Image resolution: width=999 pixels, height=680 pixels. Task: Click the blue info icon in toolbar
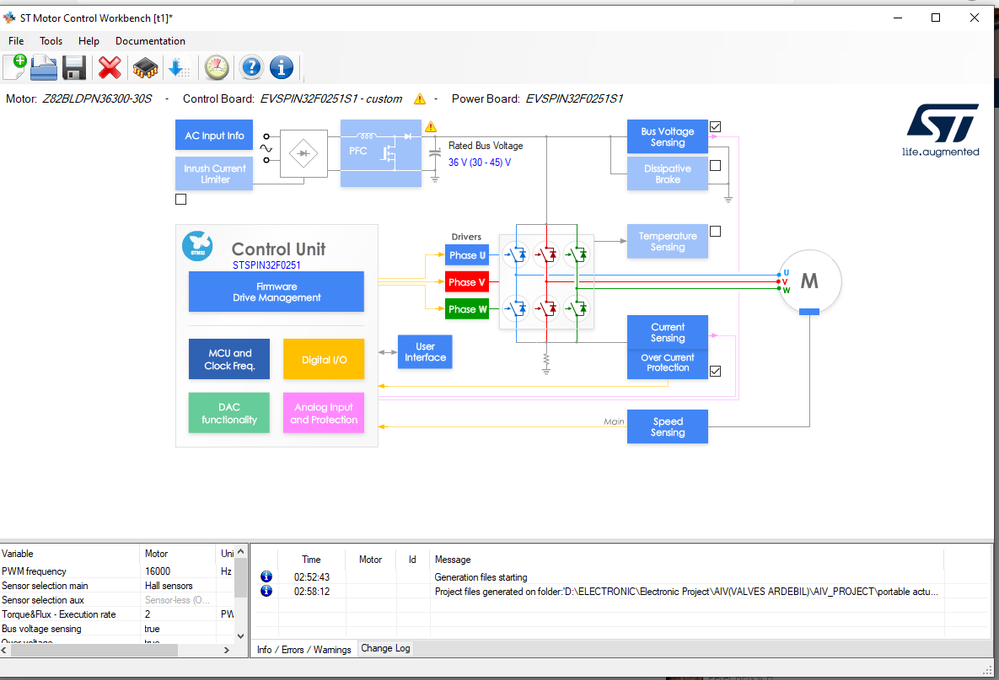[x=282, y=67]
